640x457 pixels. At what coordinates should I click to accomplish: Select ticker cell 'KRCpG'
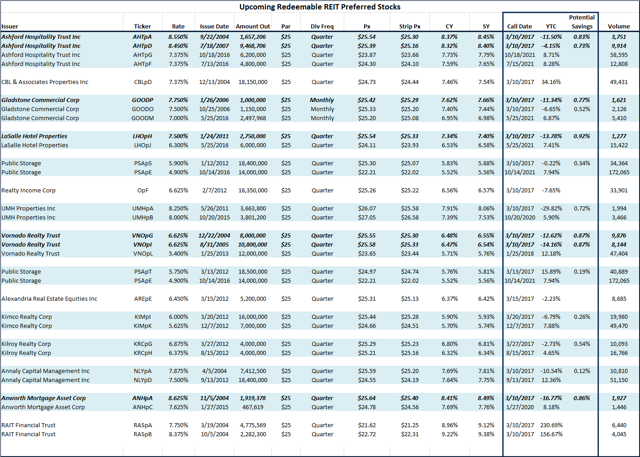[x=142, y=344]
